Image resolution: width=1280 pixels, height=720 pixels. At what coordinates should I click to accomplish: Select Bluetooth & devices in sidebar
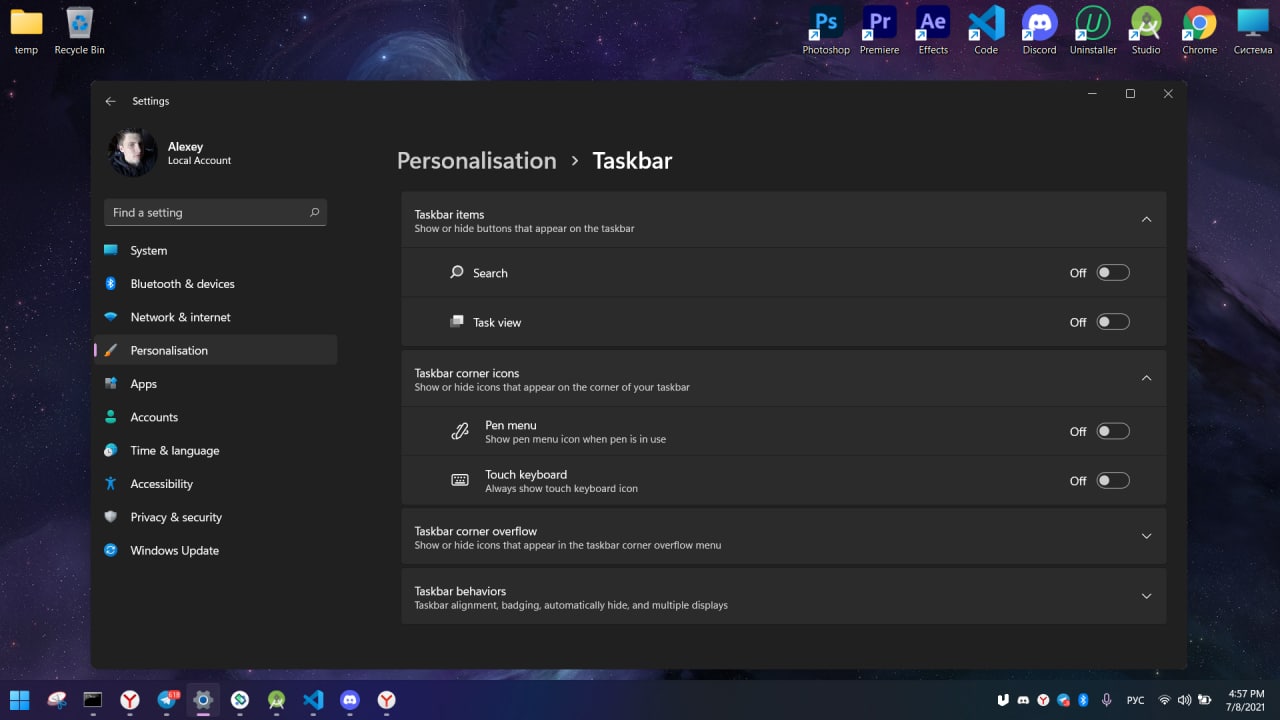tap(216, 284)
